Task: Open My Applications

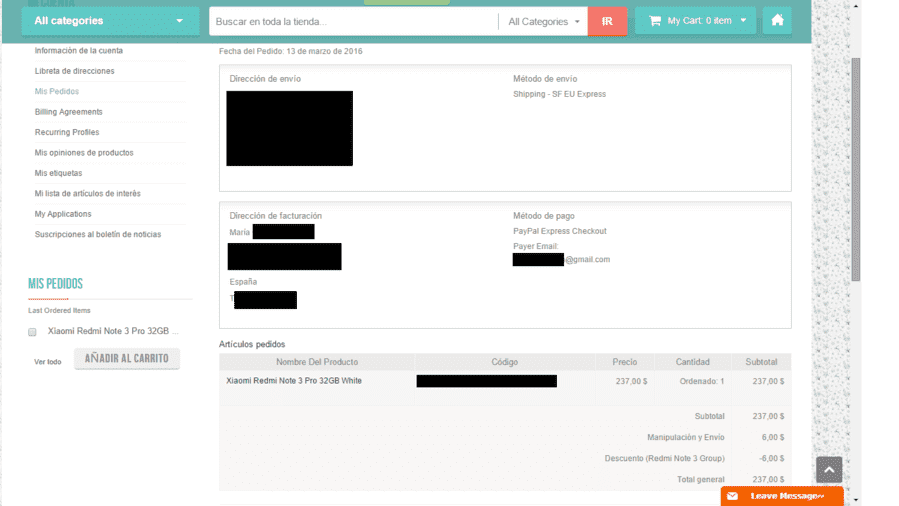Action: (62, 214)
